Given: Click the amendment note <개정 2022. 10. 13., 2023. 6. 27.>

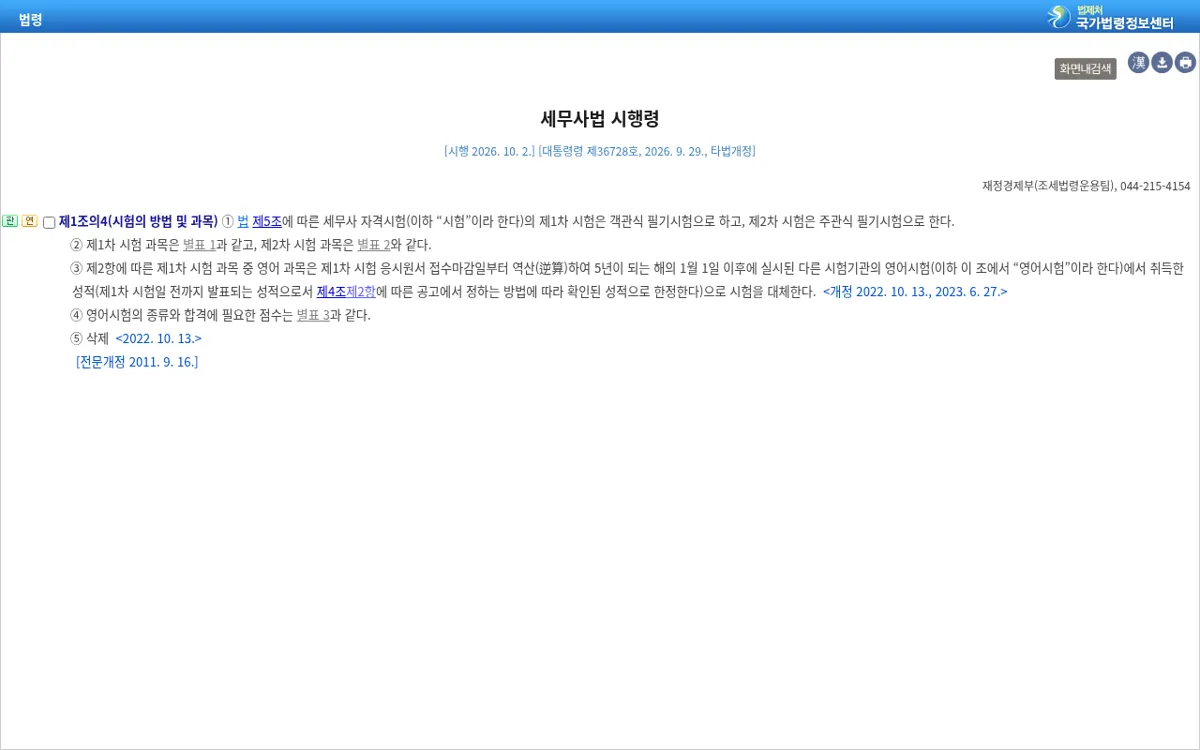Looking at the screenshot, I should point(915,292).
